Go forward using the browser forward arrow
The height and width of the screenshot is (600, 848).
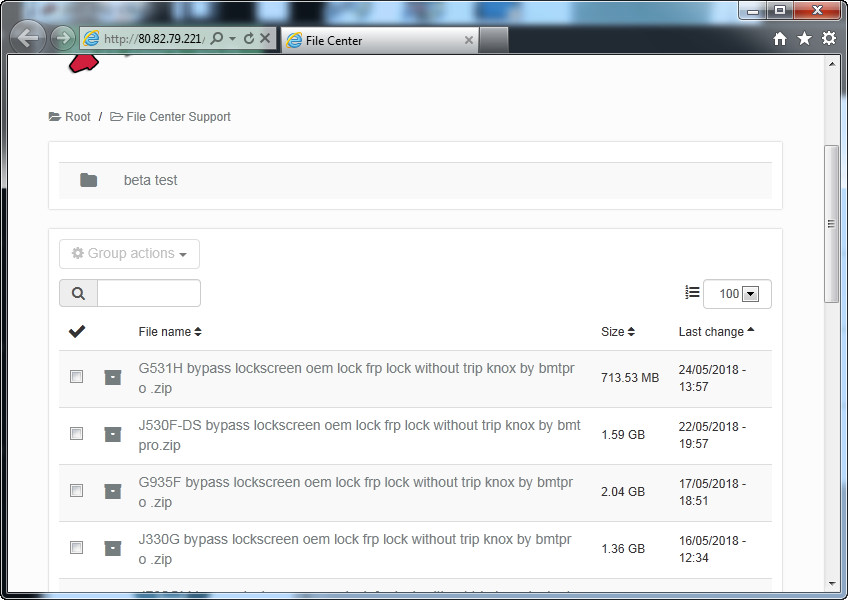pyautogui.click(x=63, y=38)
